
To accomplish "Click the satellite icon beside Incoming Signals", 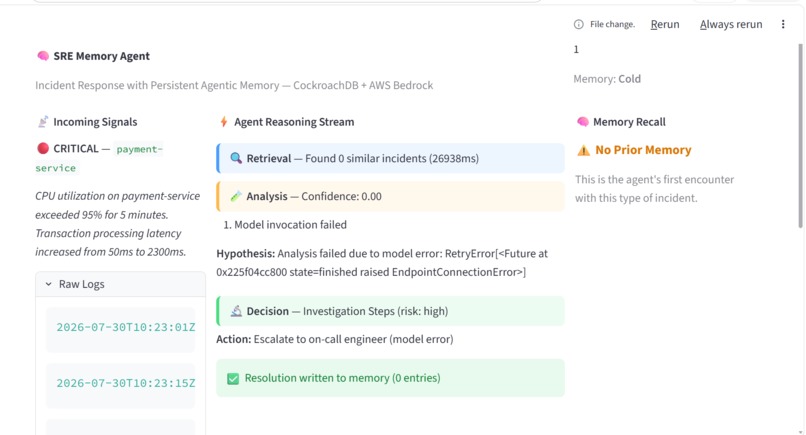I will click(43, 122).
